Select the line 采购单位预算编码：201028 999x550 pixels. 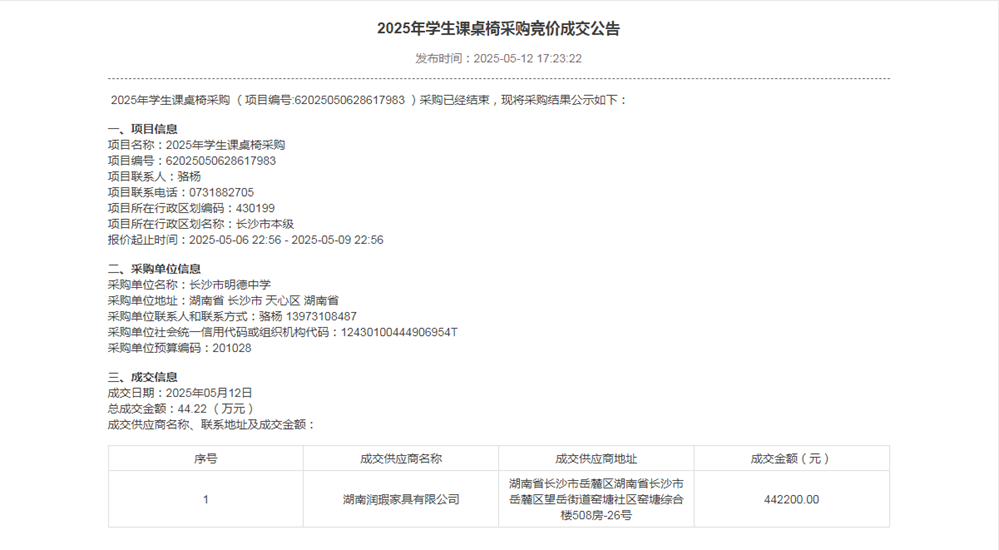tap(180, 349)
